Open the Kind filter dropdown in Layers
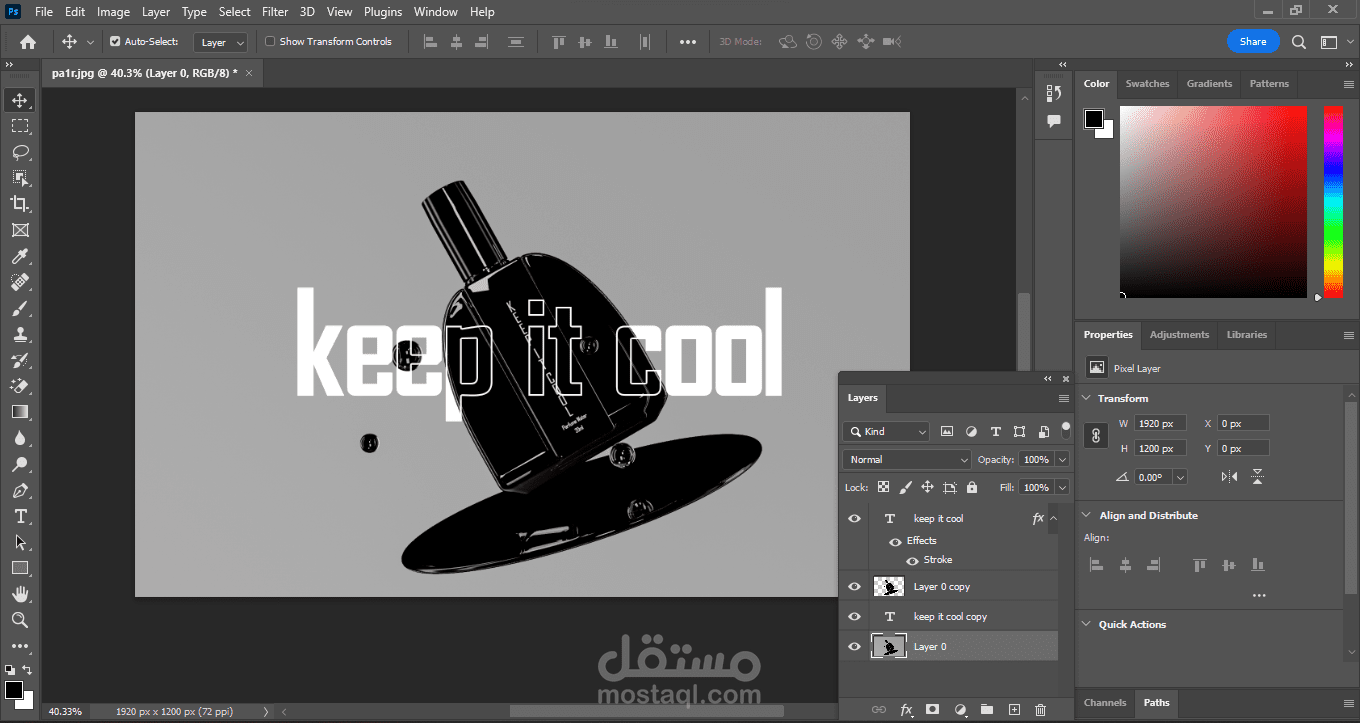The width and height of the screenshot is (1360, 723). click(x=886, y=432)
